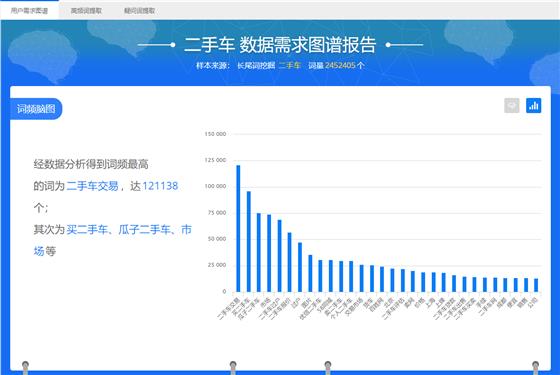Image resolution: width=560 pixels, height=375 pixels.
Task: Switch to the 用户需求图谱 tab
Action: 29,11
